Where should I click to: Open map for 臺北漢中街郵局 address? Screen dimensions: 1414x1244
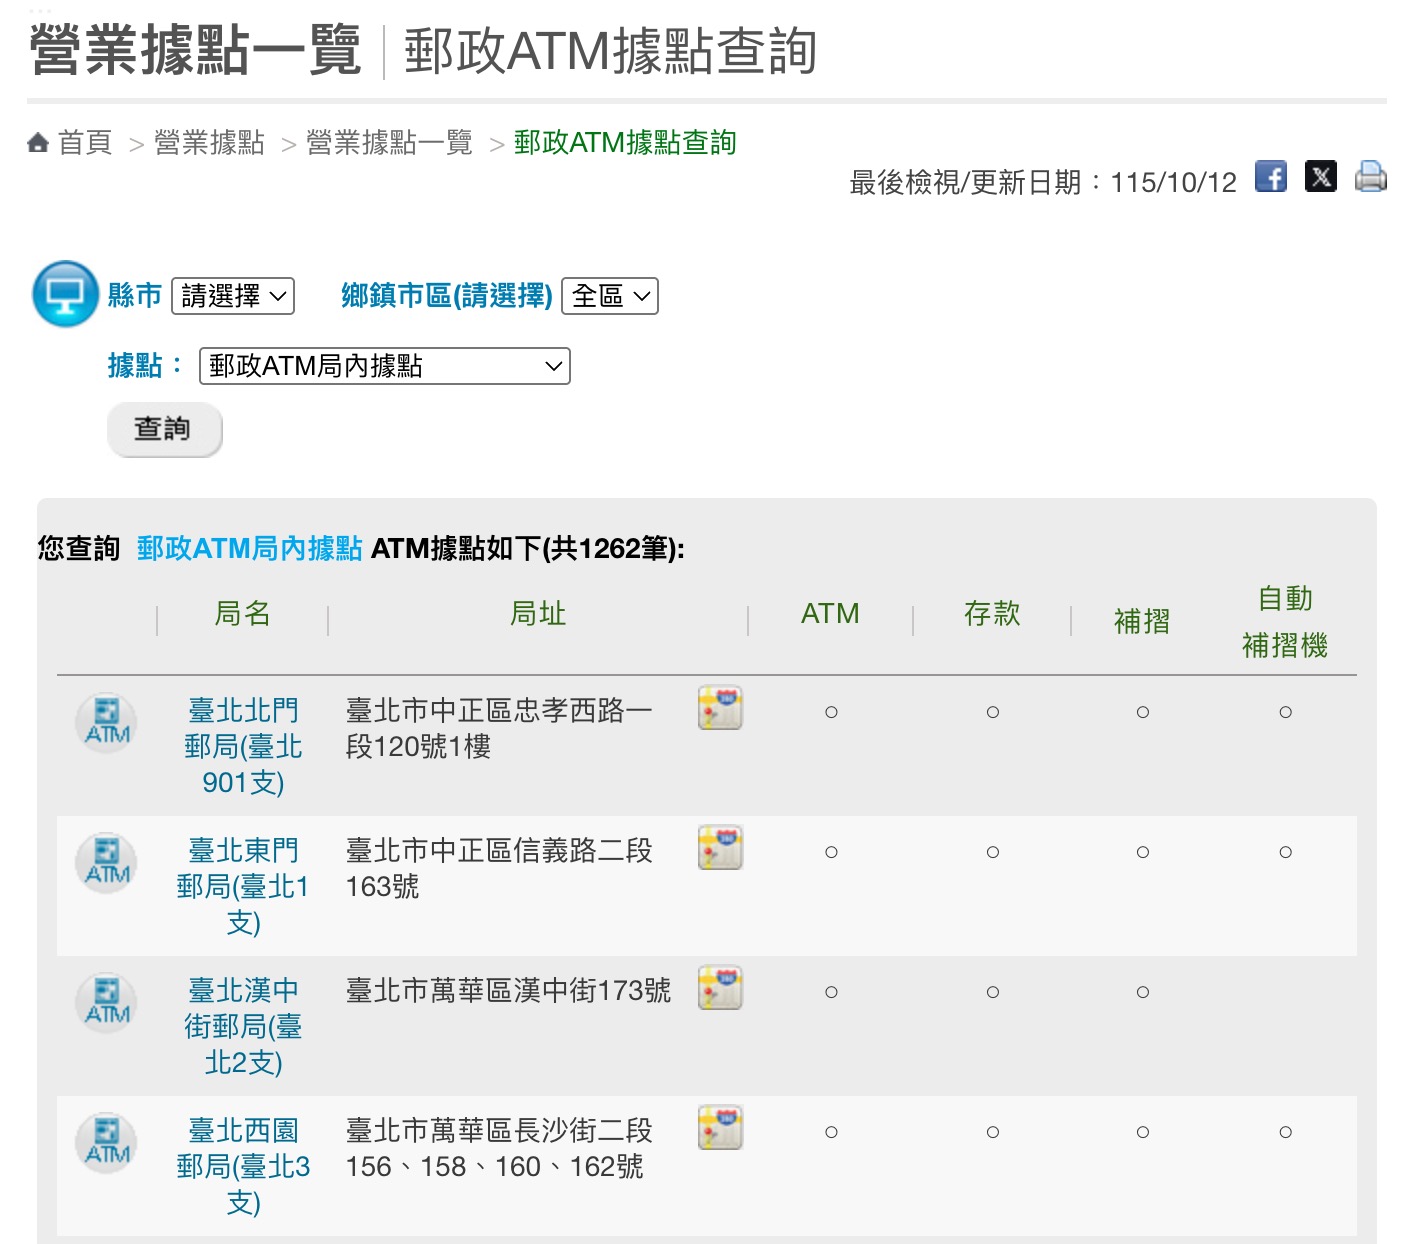coord(720,987)
